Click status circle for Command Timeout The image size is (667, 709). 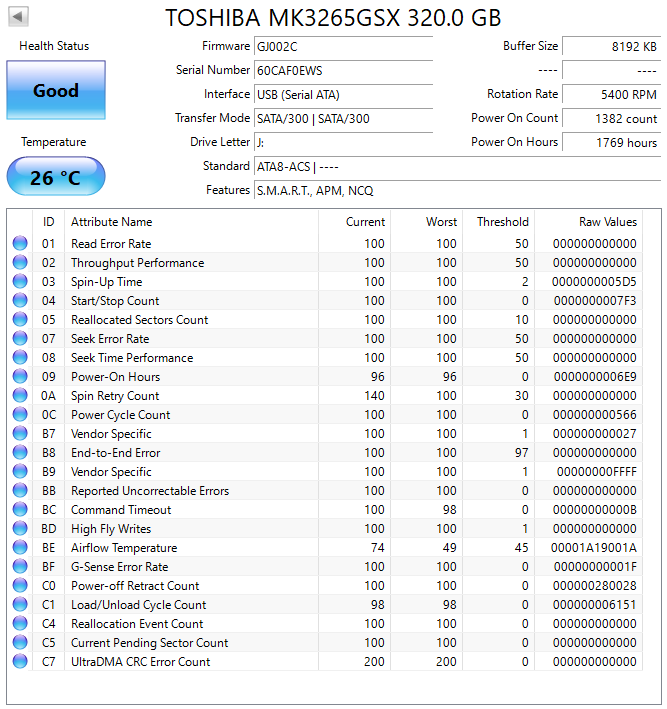20,509
